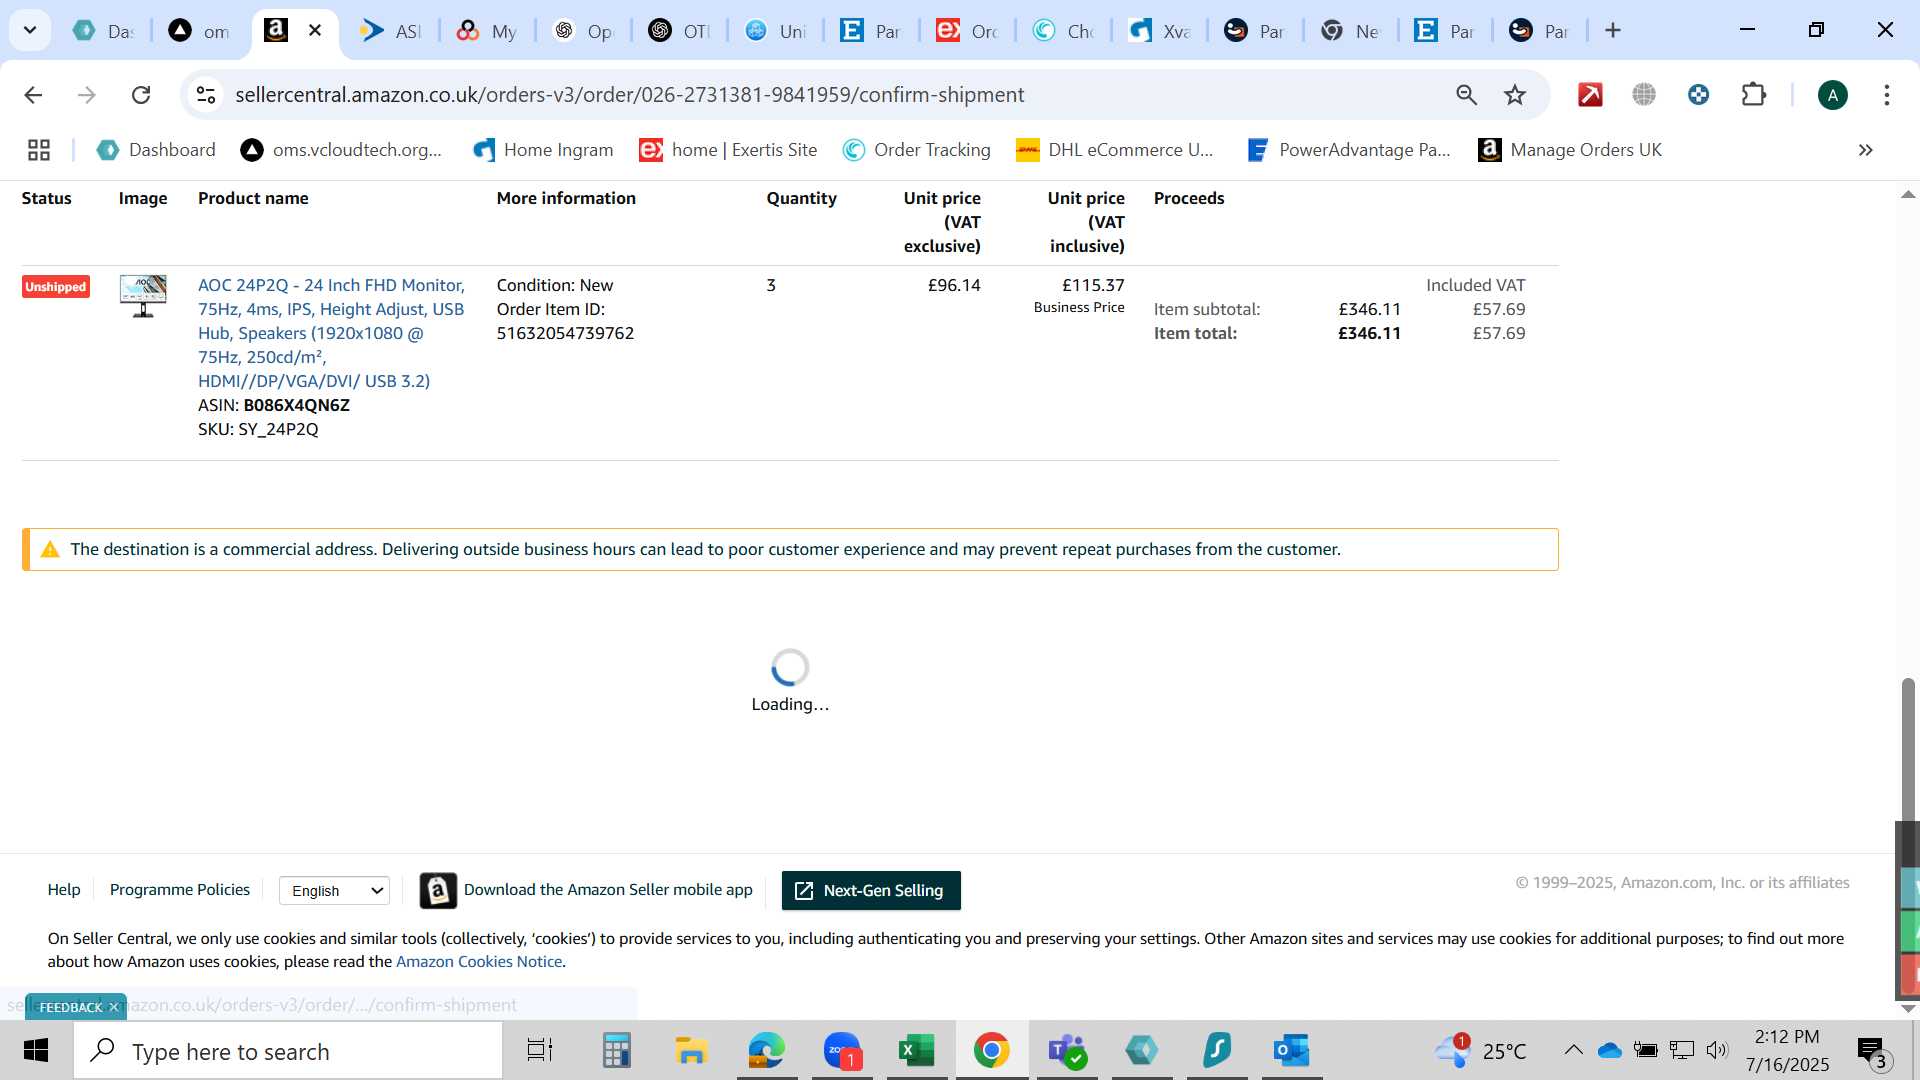Close the FEEDBACK tab

(x=113, y=1007)
